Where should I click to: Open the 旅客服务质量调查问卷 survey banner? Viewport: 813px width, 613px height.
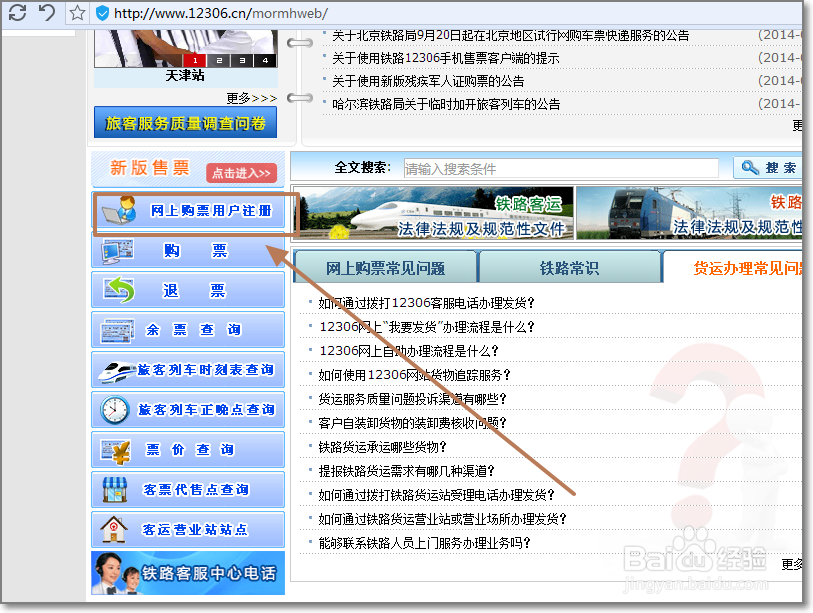pyautogui.click(x=186, y=123)
